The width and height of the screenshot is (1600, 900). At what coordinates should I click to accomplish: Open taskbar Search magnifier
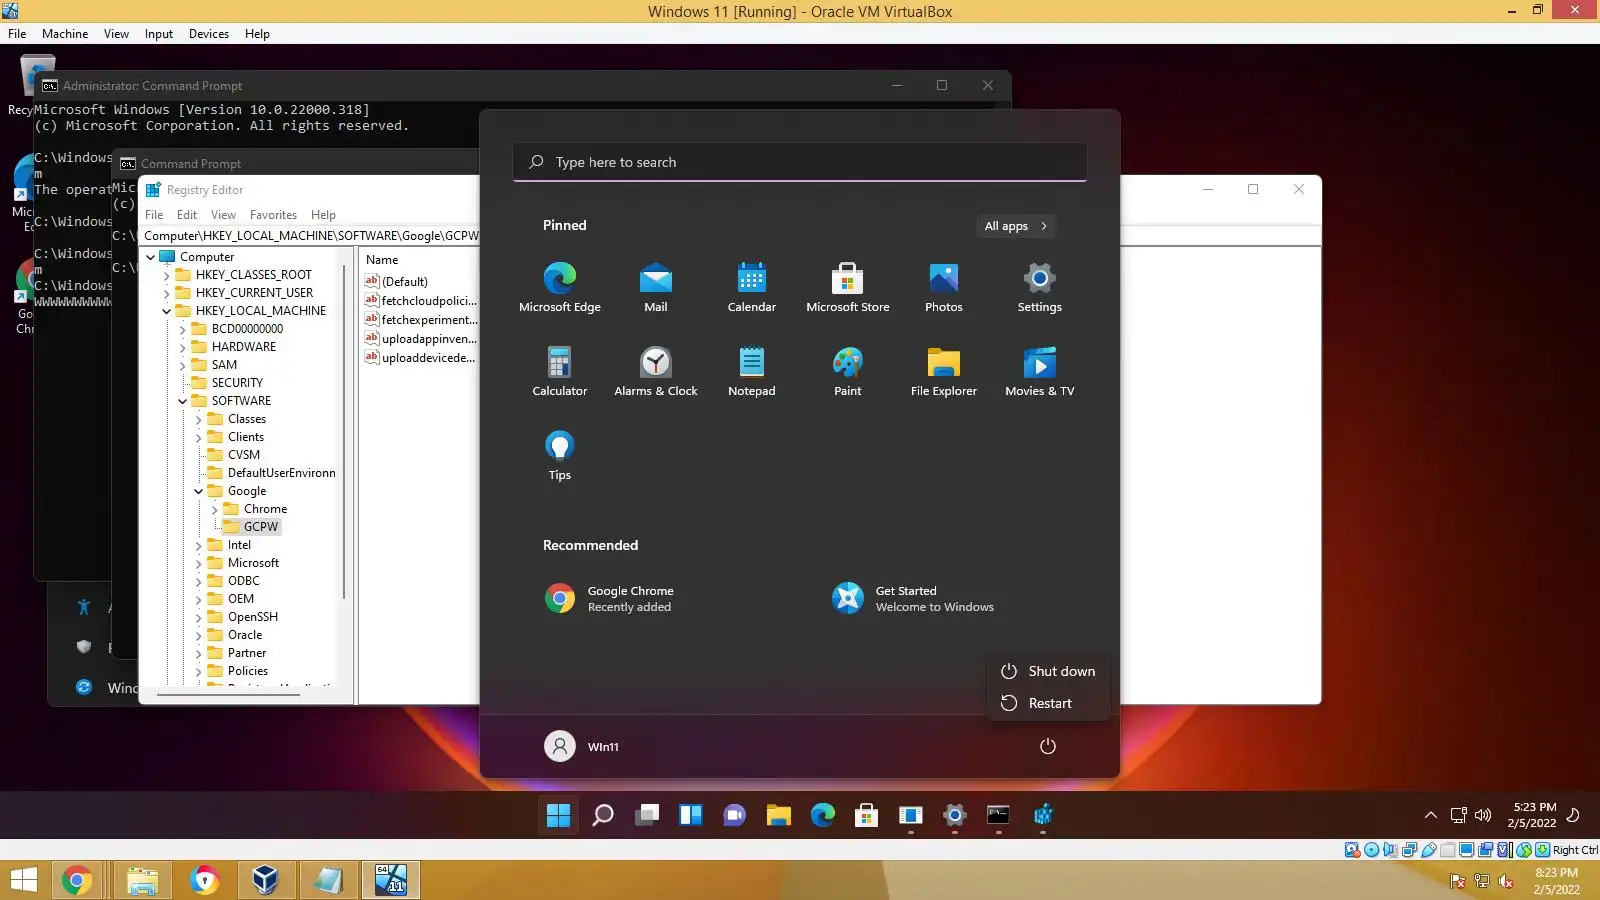coord(603,815)
